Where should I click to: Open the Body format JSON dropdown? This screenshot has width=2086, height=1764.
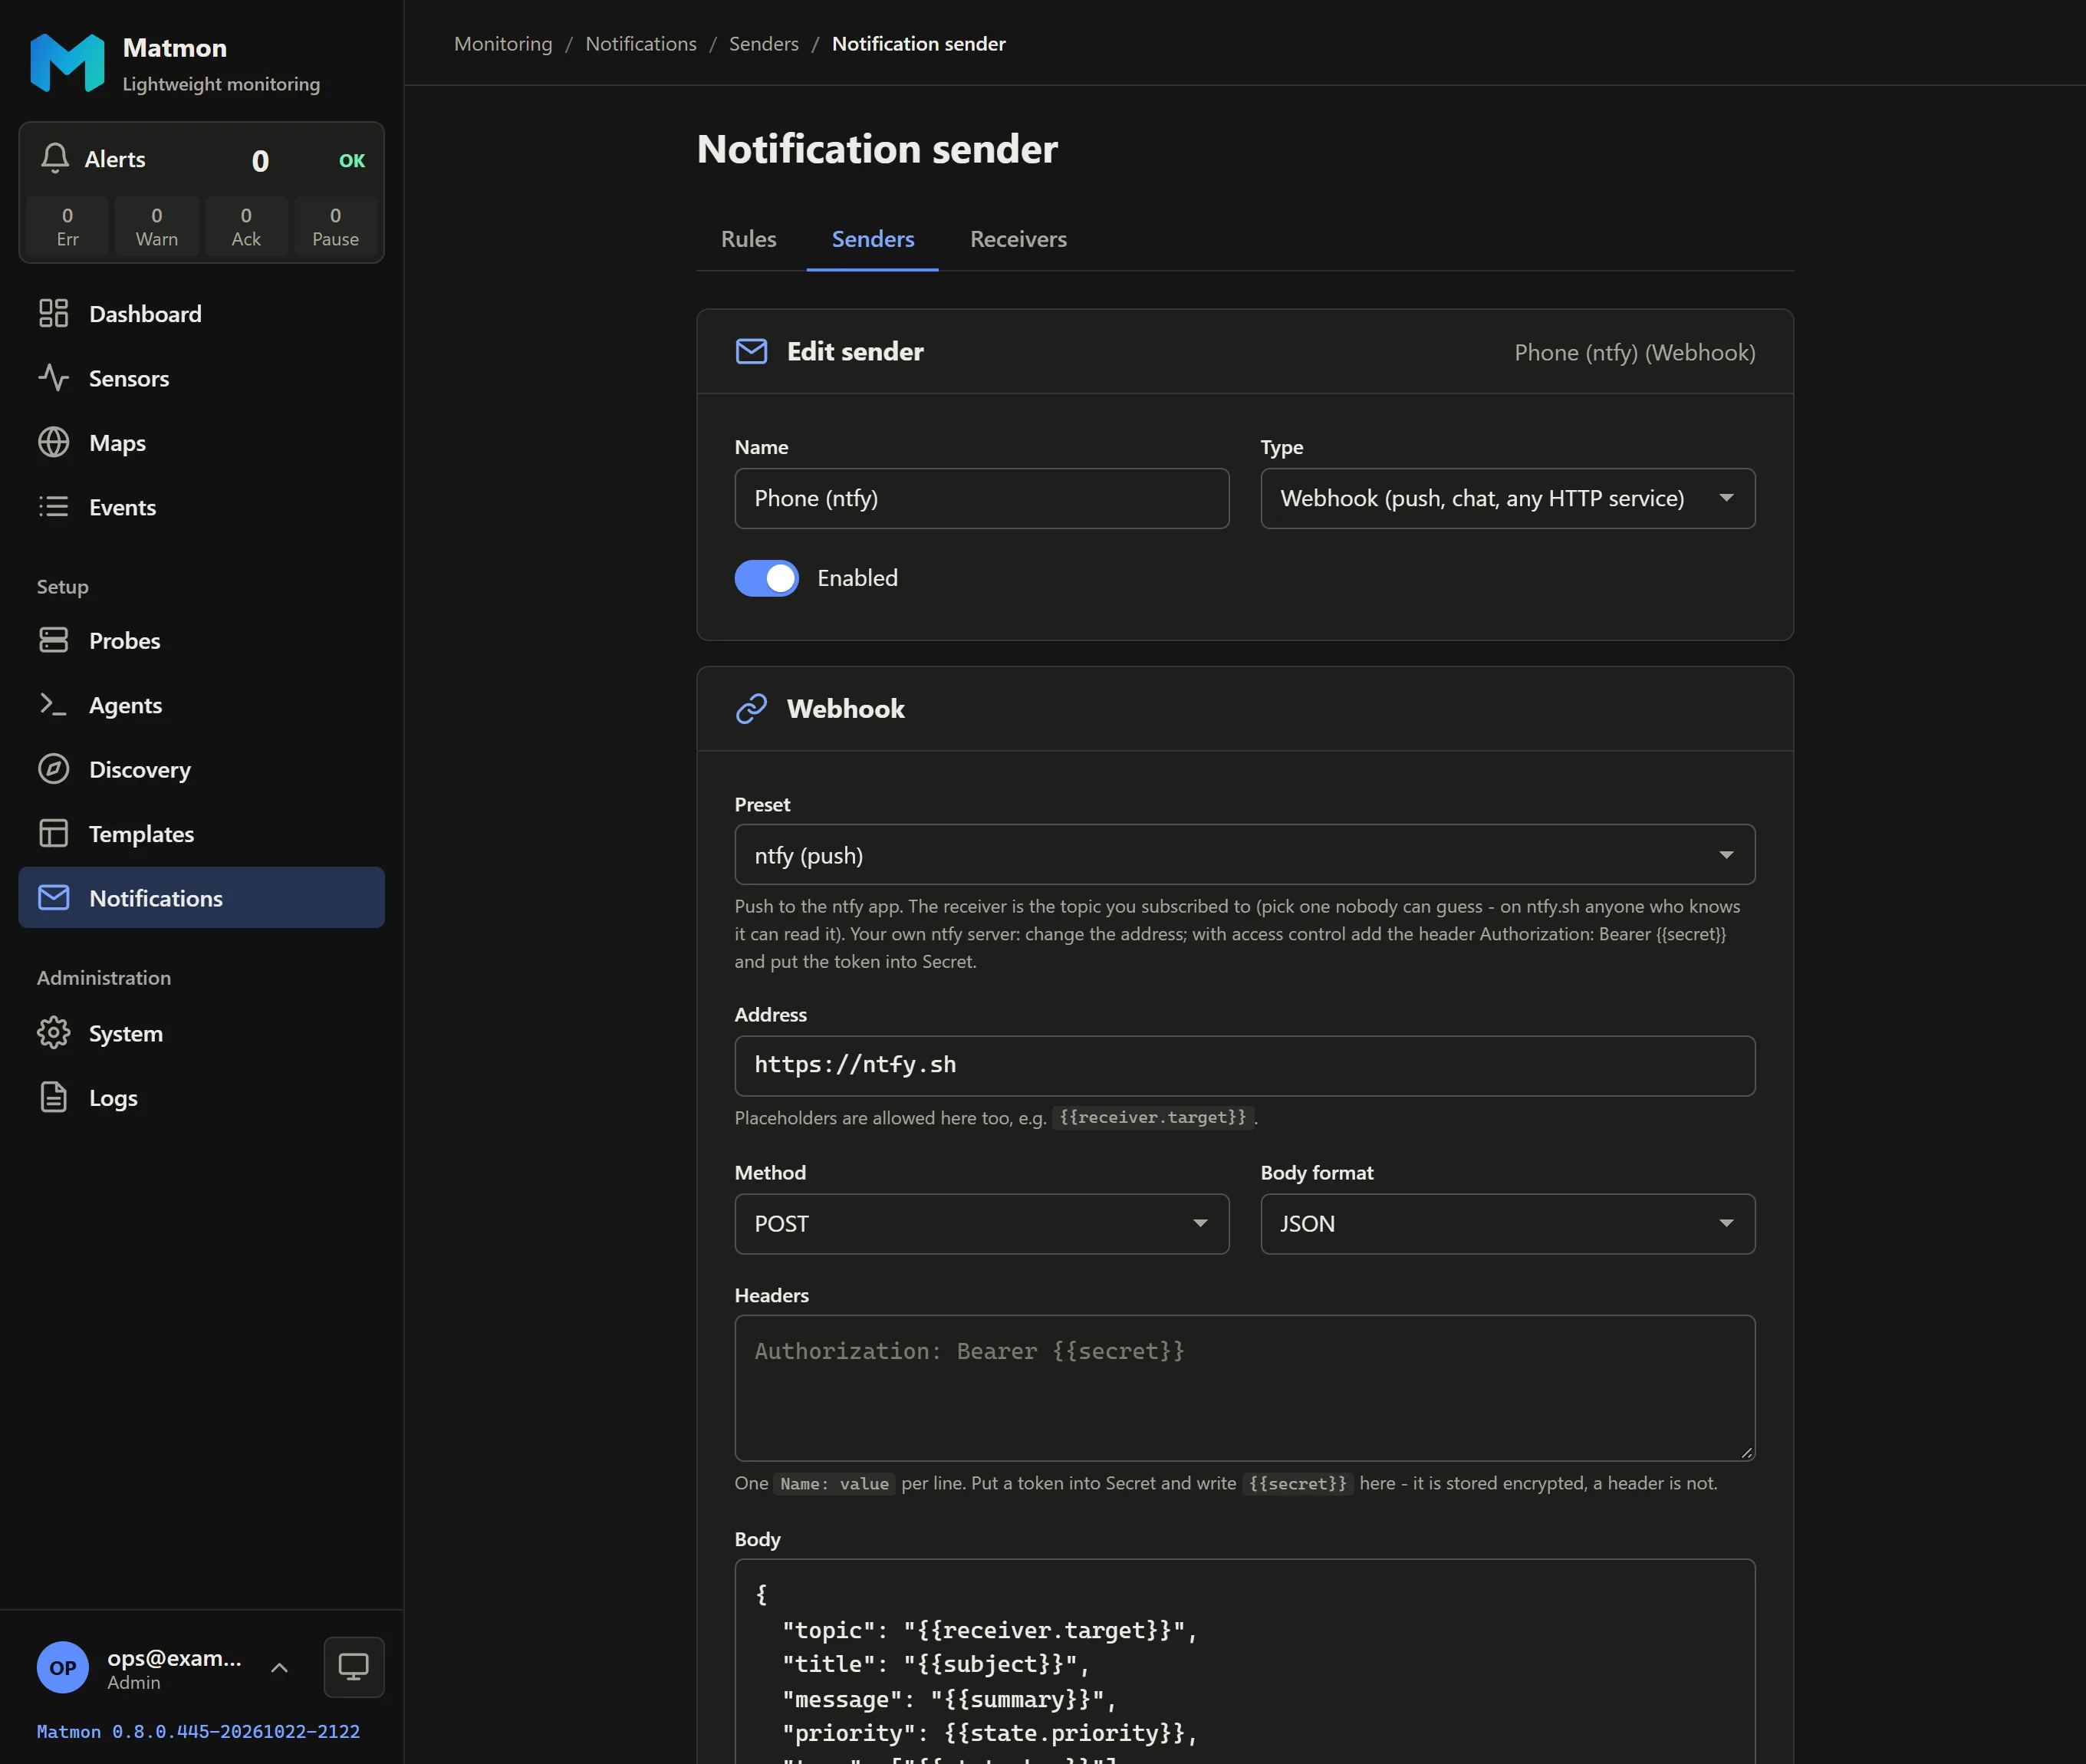(x=1508, y=1224)
